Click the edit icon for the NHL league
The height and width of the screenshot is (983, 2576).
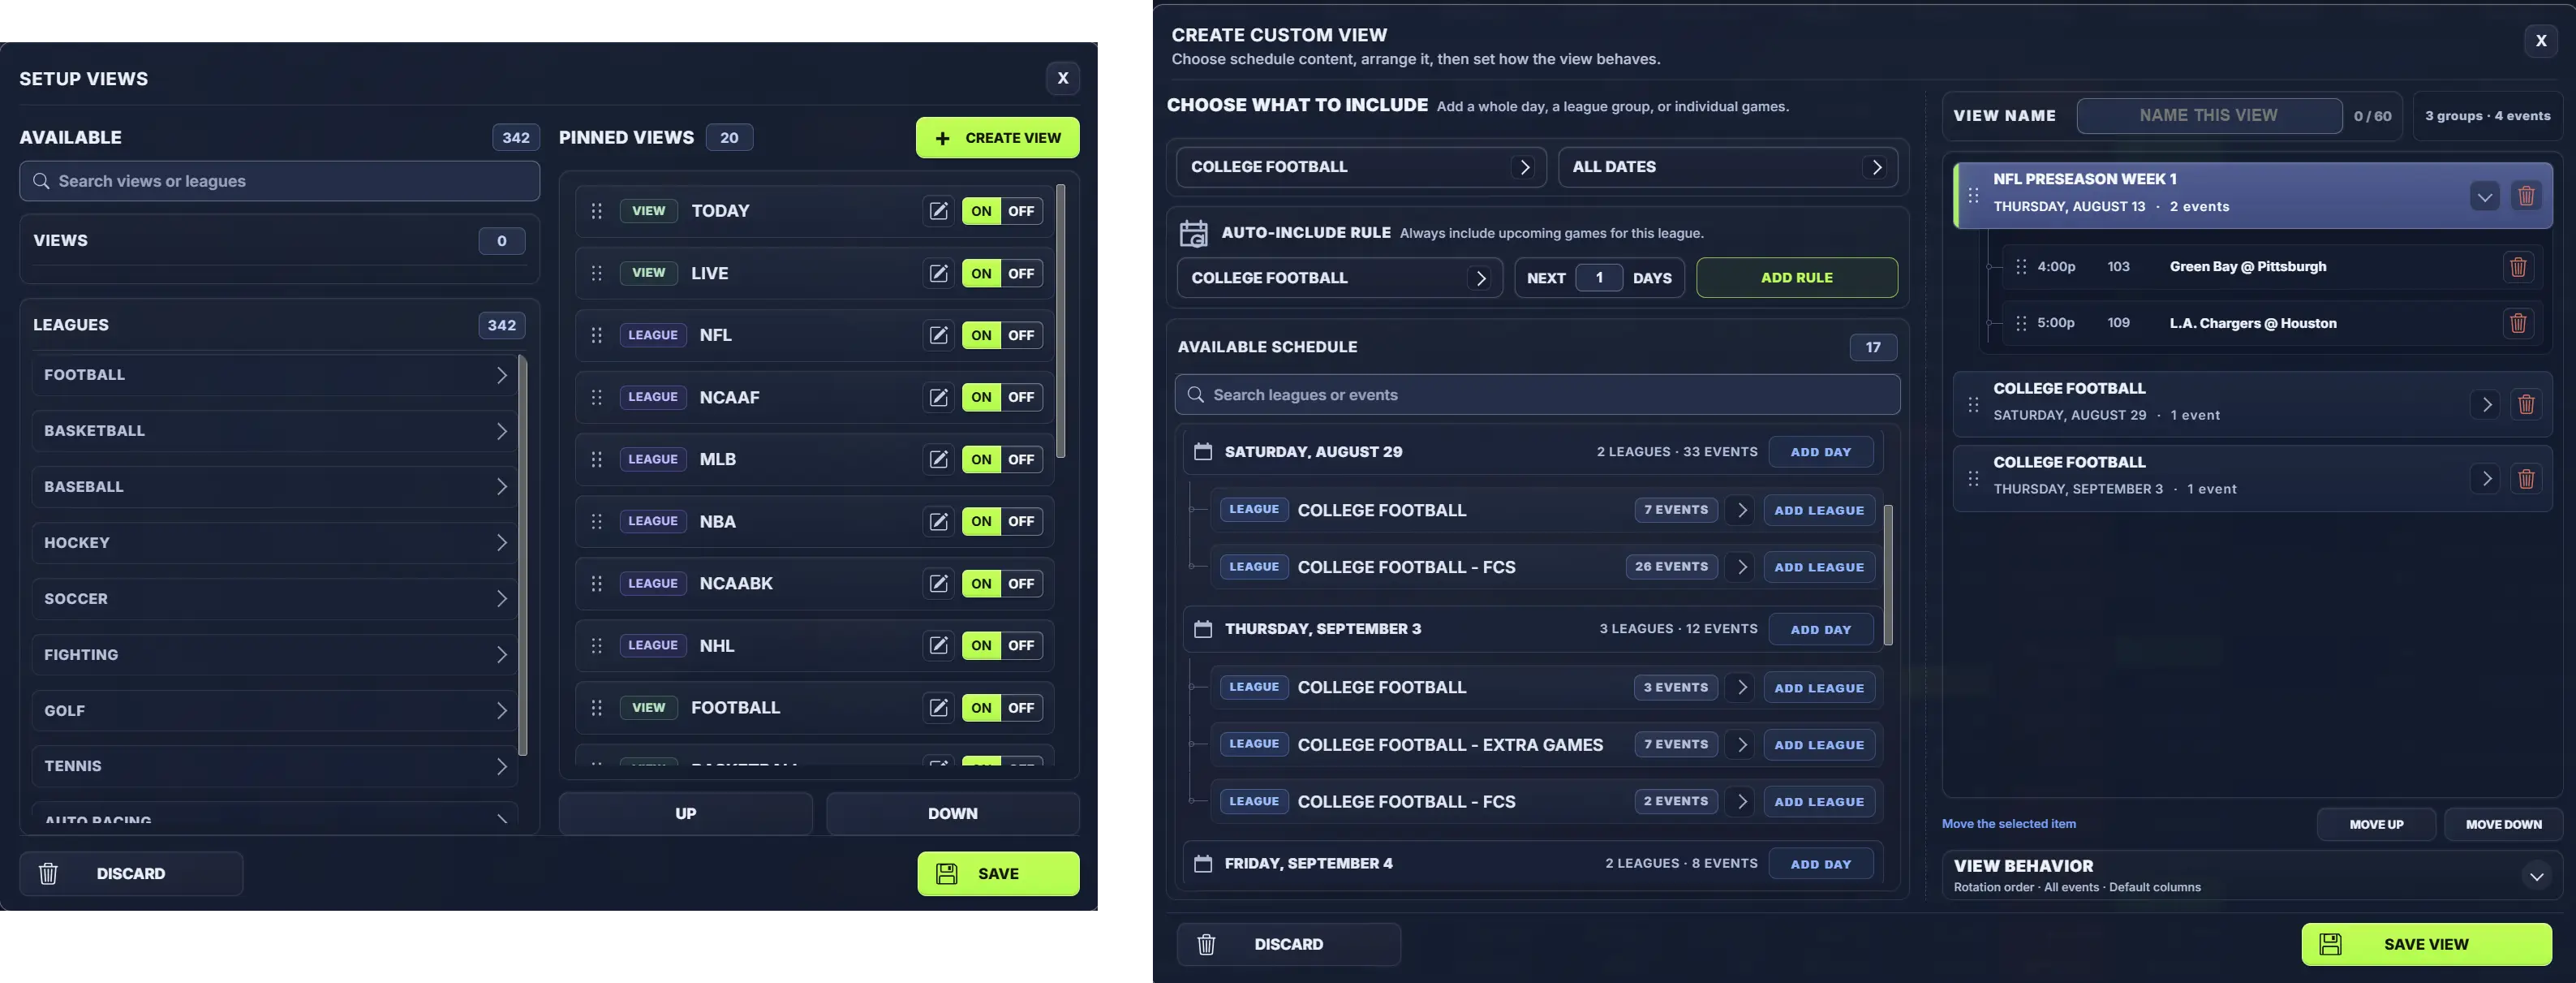tap(938, 645)
